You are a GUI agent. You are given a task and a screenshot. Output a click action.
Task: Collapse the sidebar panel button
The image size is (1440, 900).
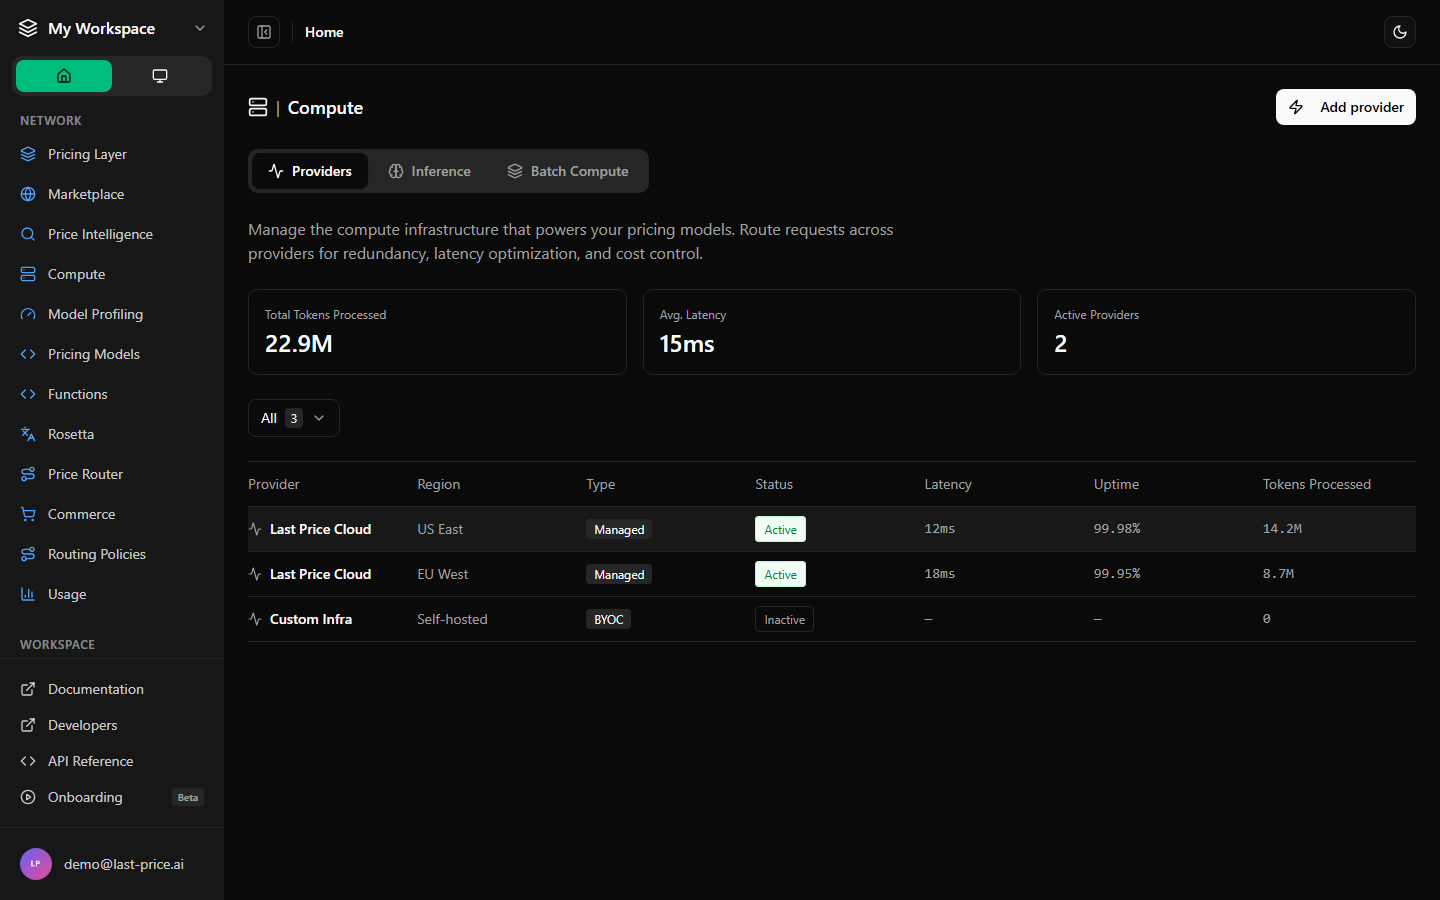point(264,32)
